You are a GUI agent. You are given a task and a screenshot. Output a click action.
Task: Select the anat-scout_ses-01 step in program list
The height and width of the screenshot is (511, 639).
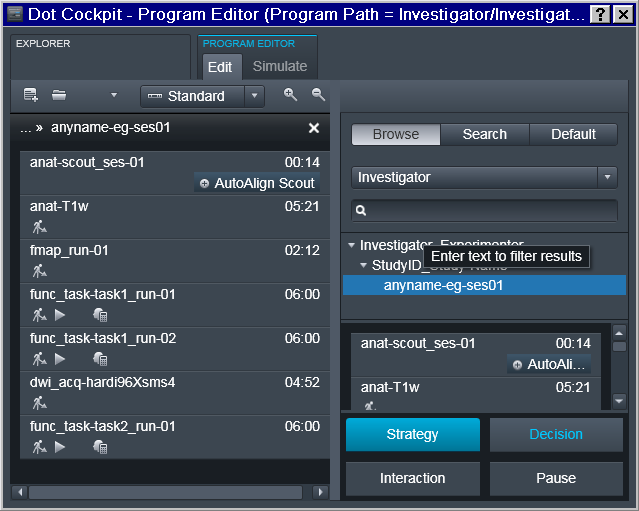pos(175,173)
